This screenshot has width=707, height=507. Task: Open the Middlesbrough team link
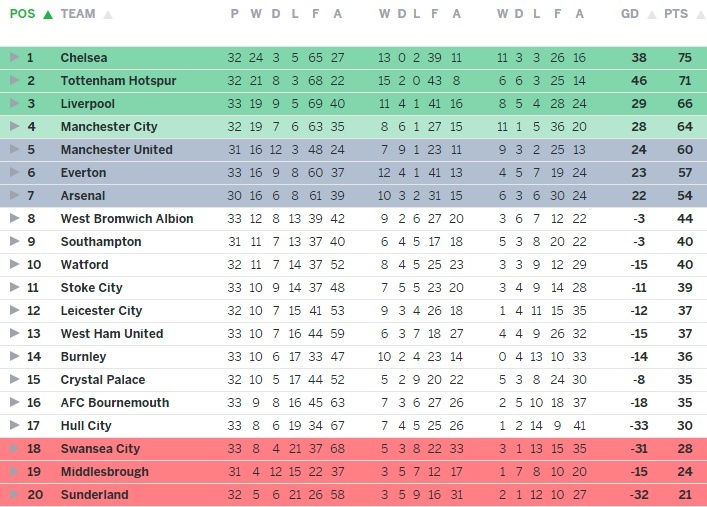point(104,472)
